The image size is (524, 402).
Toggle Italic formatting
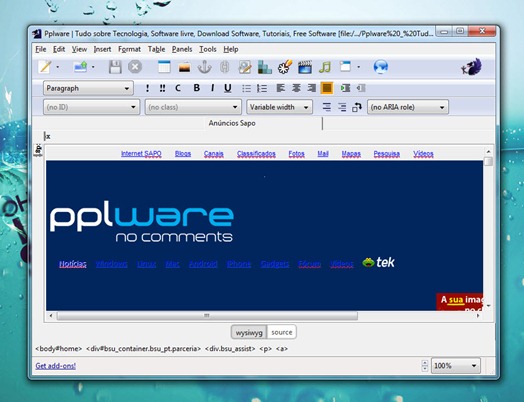coord(212,88)
